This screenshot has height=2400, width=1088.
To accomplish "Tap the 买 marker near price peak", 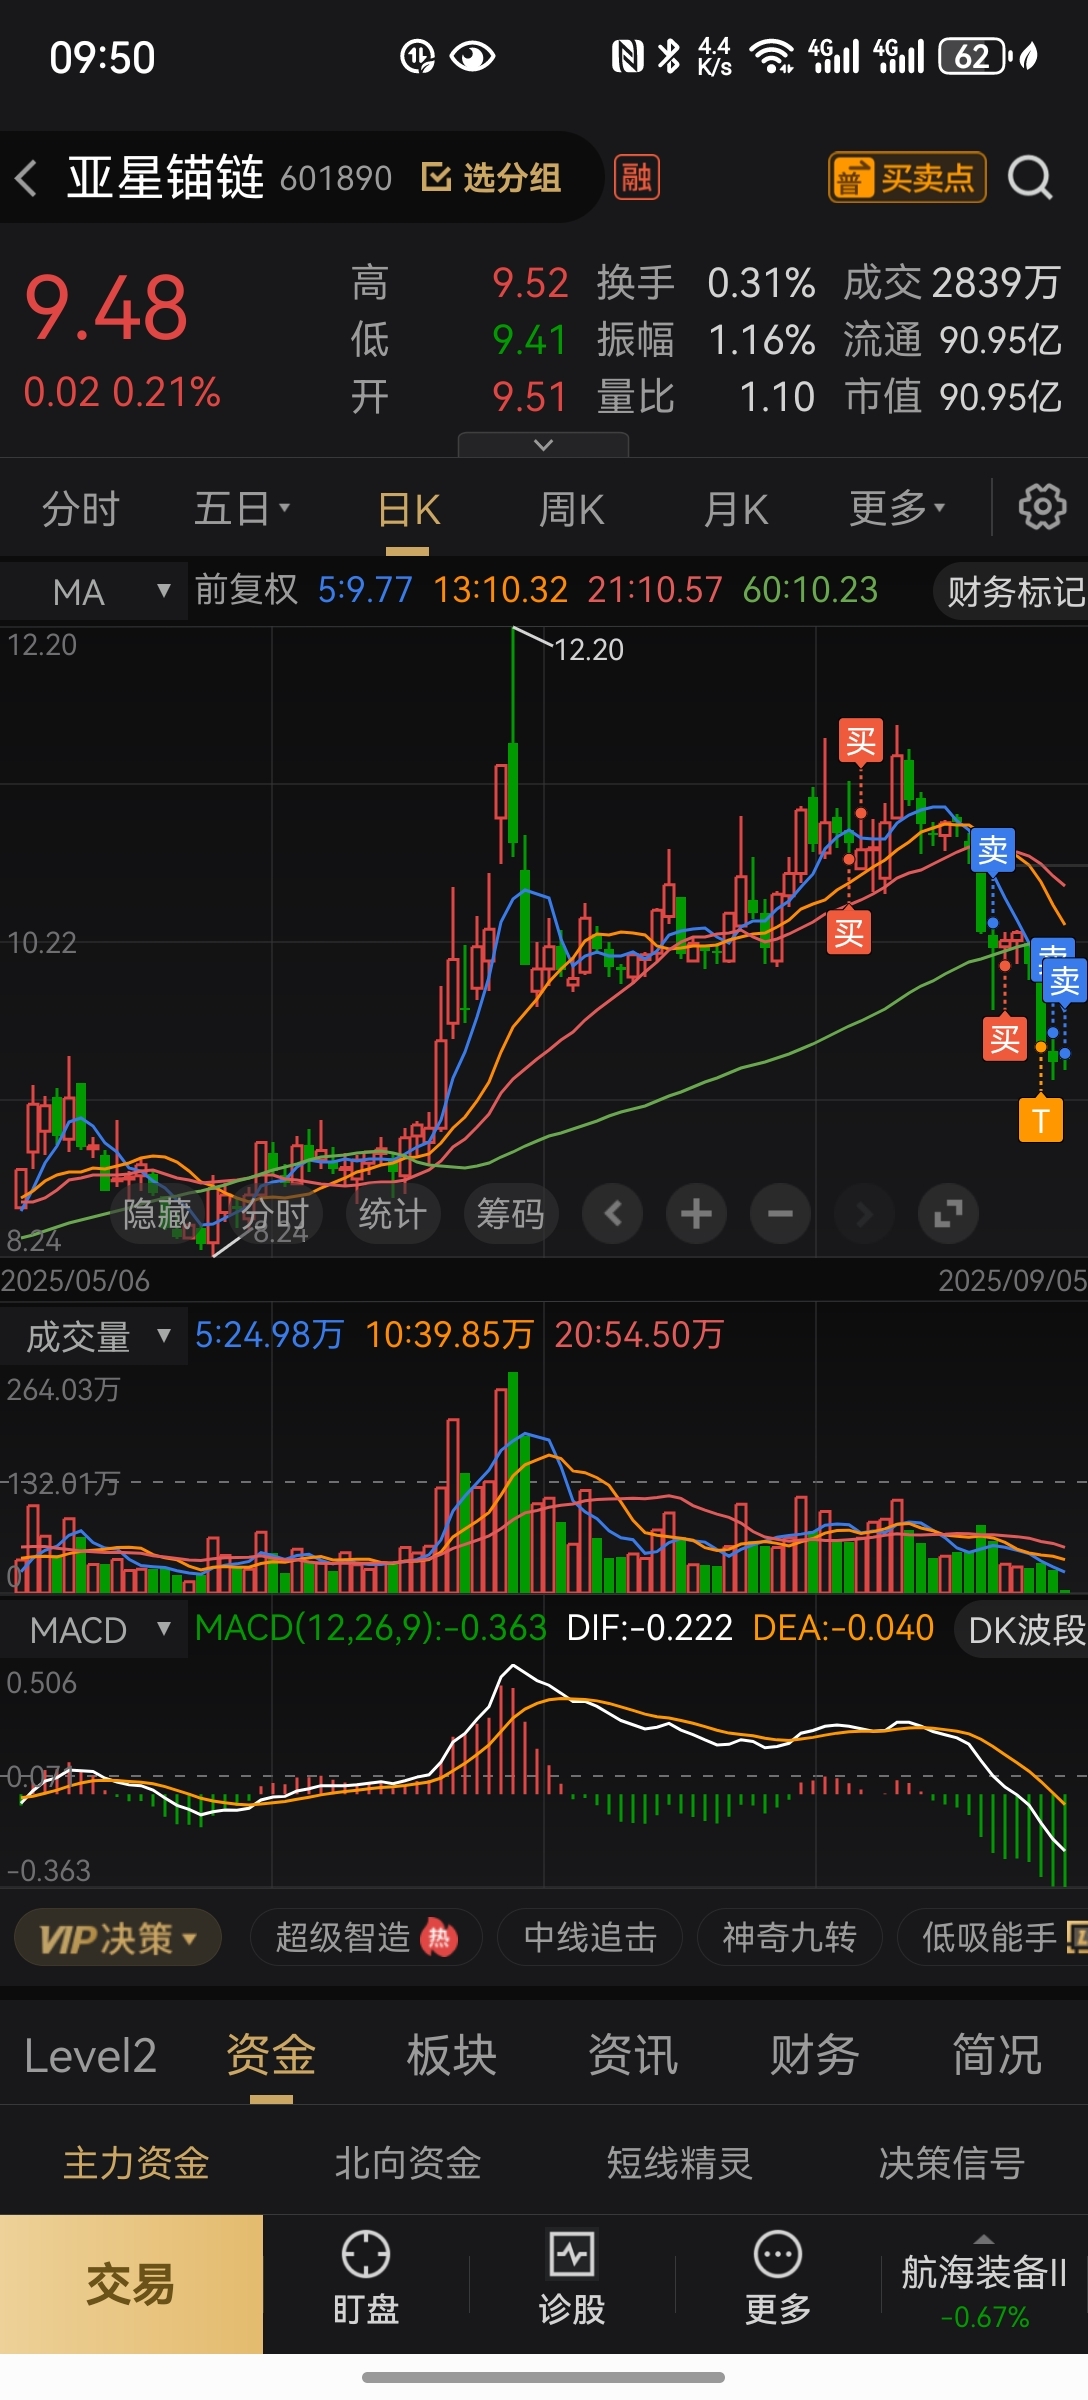I will (x=860, y=741).
